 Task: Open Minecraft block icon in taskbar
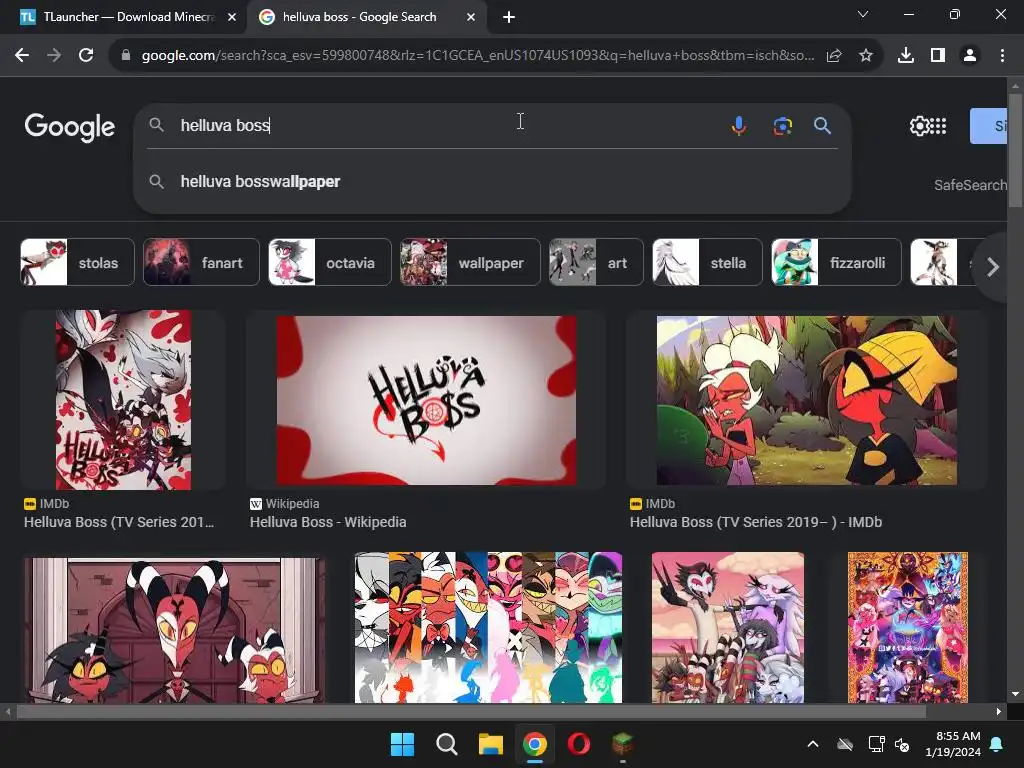(622, 744)
